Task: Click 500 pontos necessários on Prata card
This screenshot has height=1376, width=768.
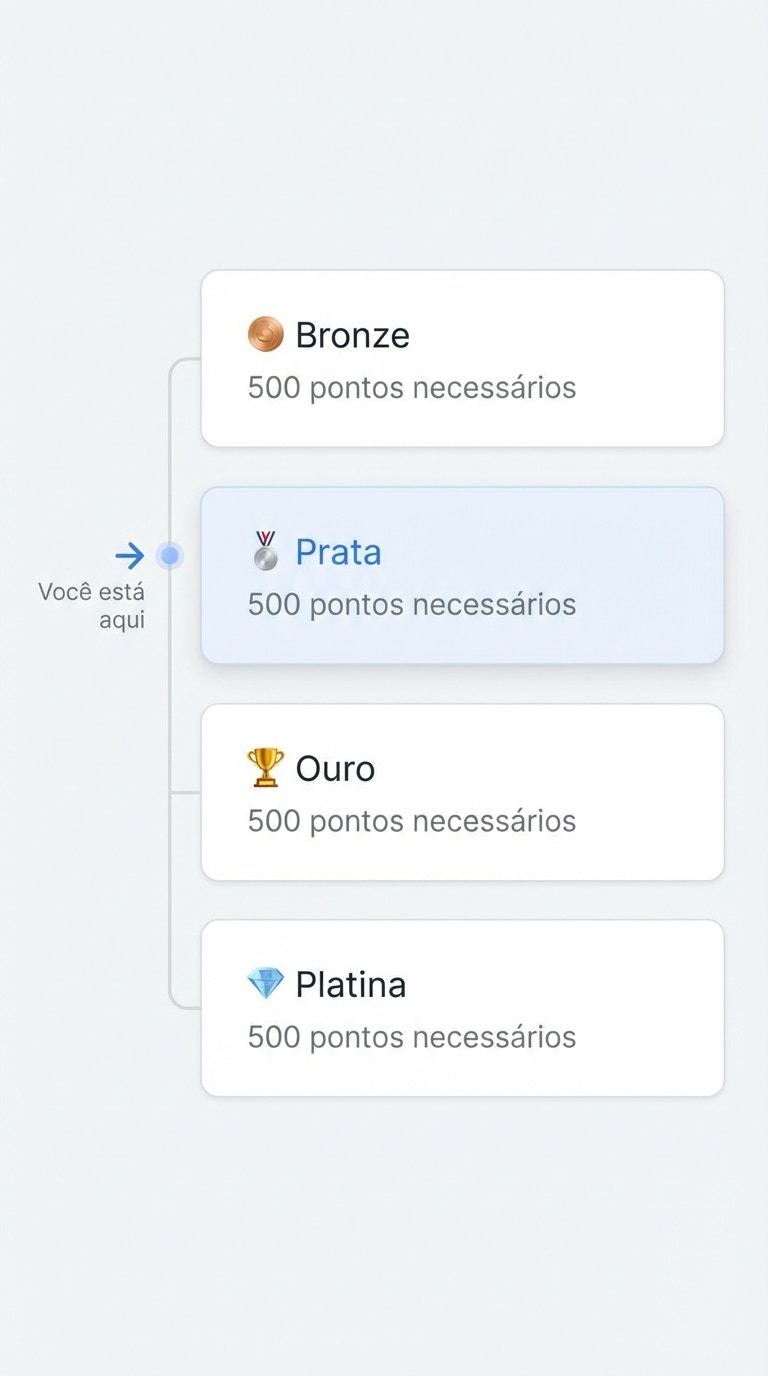Action: [x=411, y=604]
